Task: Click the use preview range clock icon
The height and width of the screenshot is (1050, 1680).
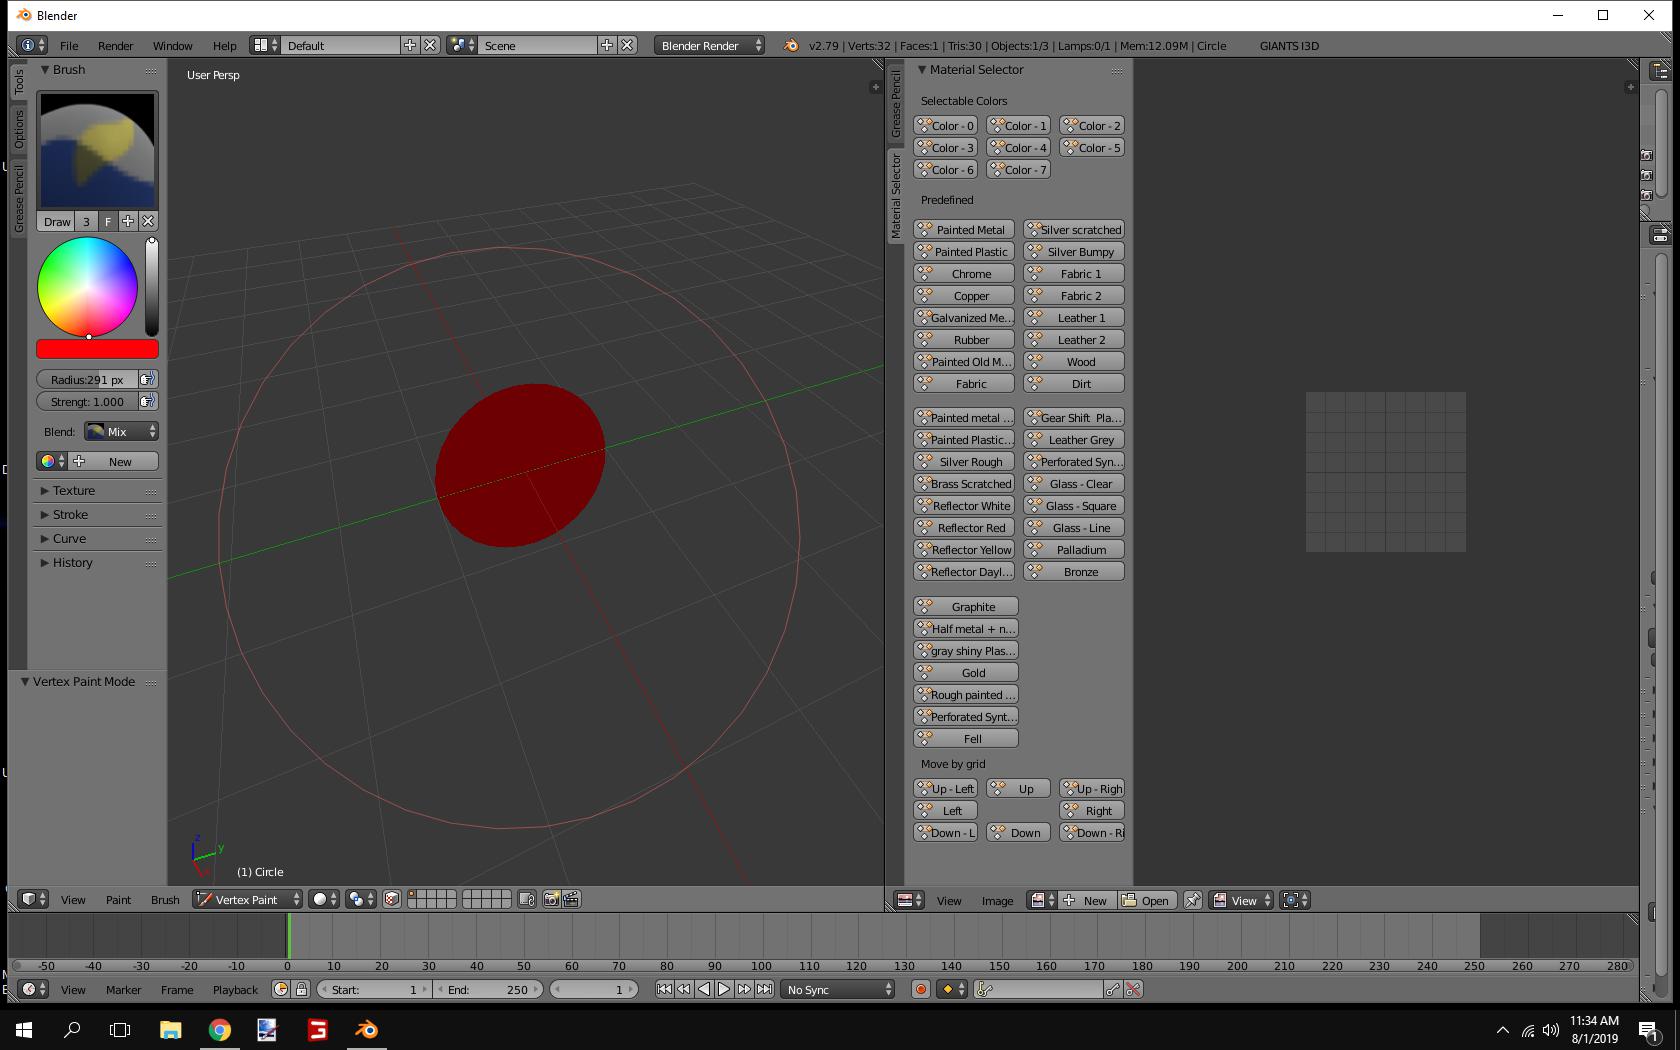Action: 281,989
